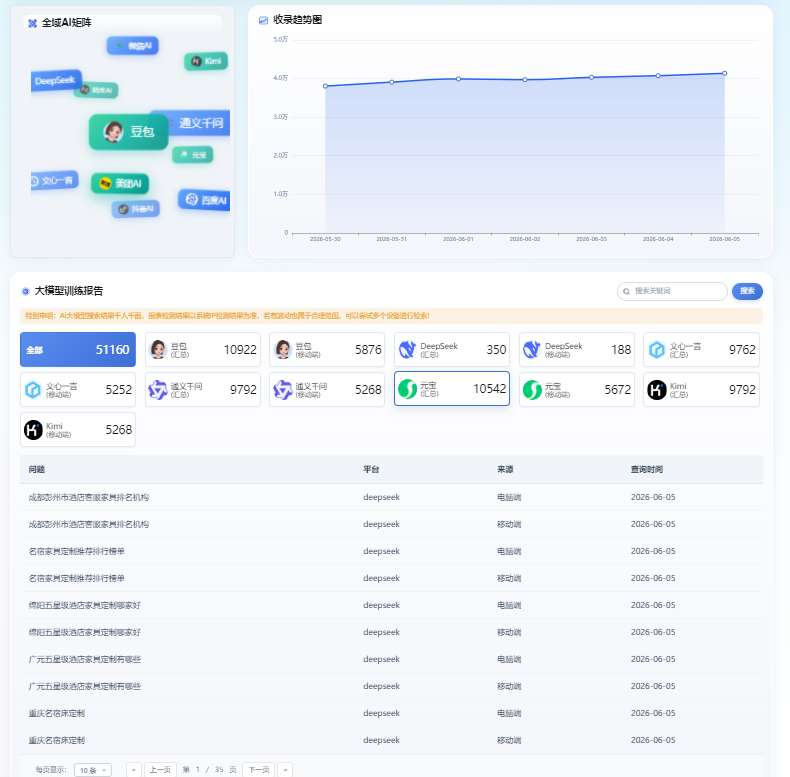The height and width of the screenshot is (777, 790).
Task: Click the 下一页 pagination button
Action: point(258,770)
